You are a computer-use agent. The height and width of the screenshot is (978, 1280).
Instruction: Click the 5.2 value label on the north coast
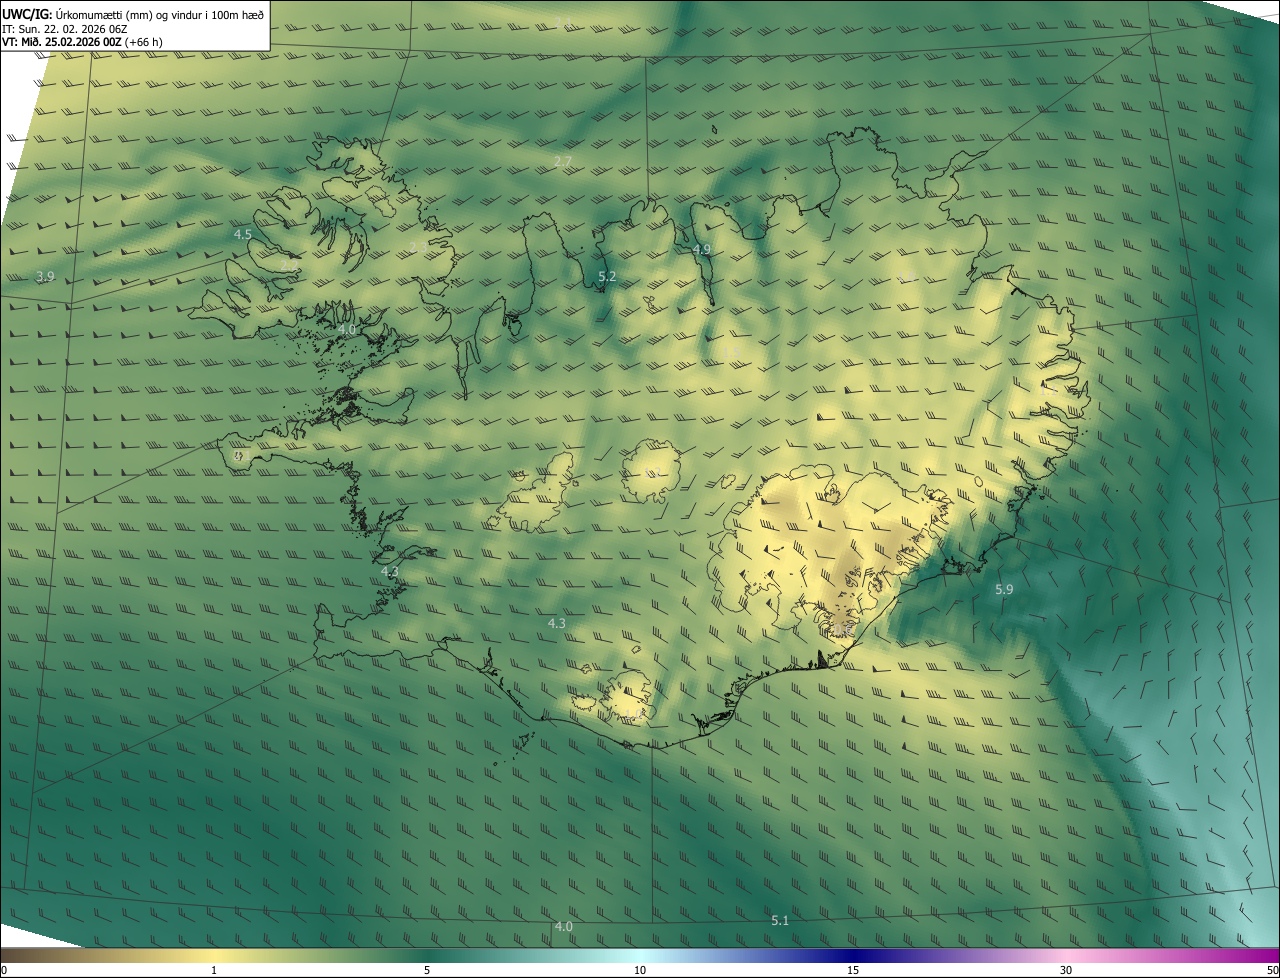tap(607, 276)
